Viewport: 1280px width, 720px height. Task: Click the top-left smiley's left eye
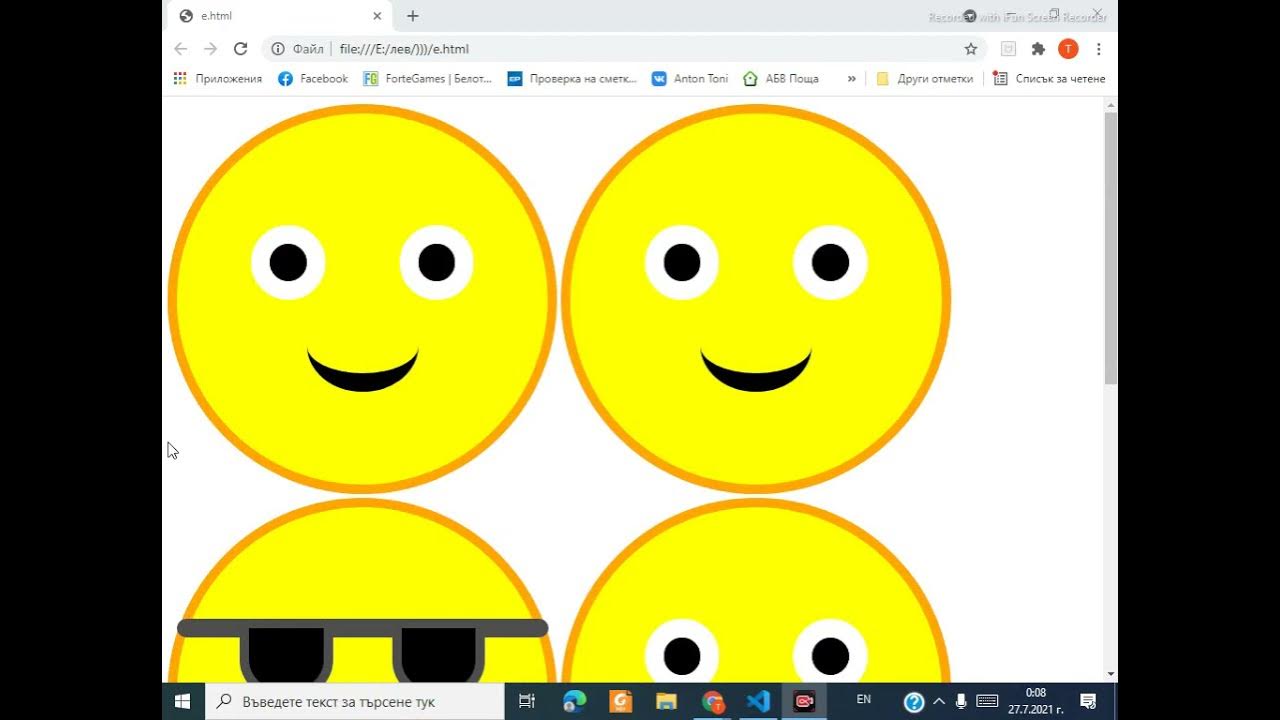click(288, 262)
